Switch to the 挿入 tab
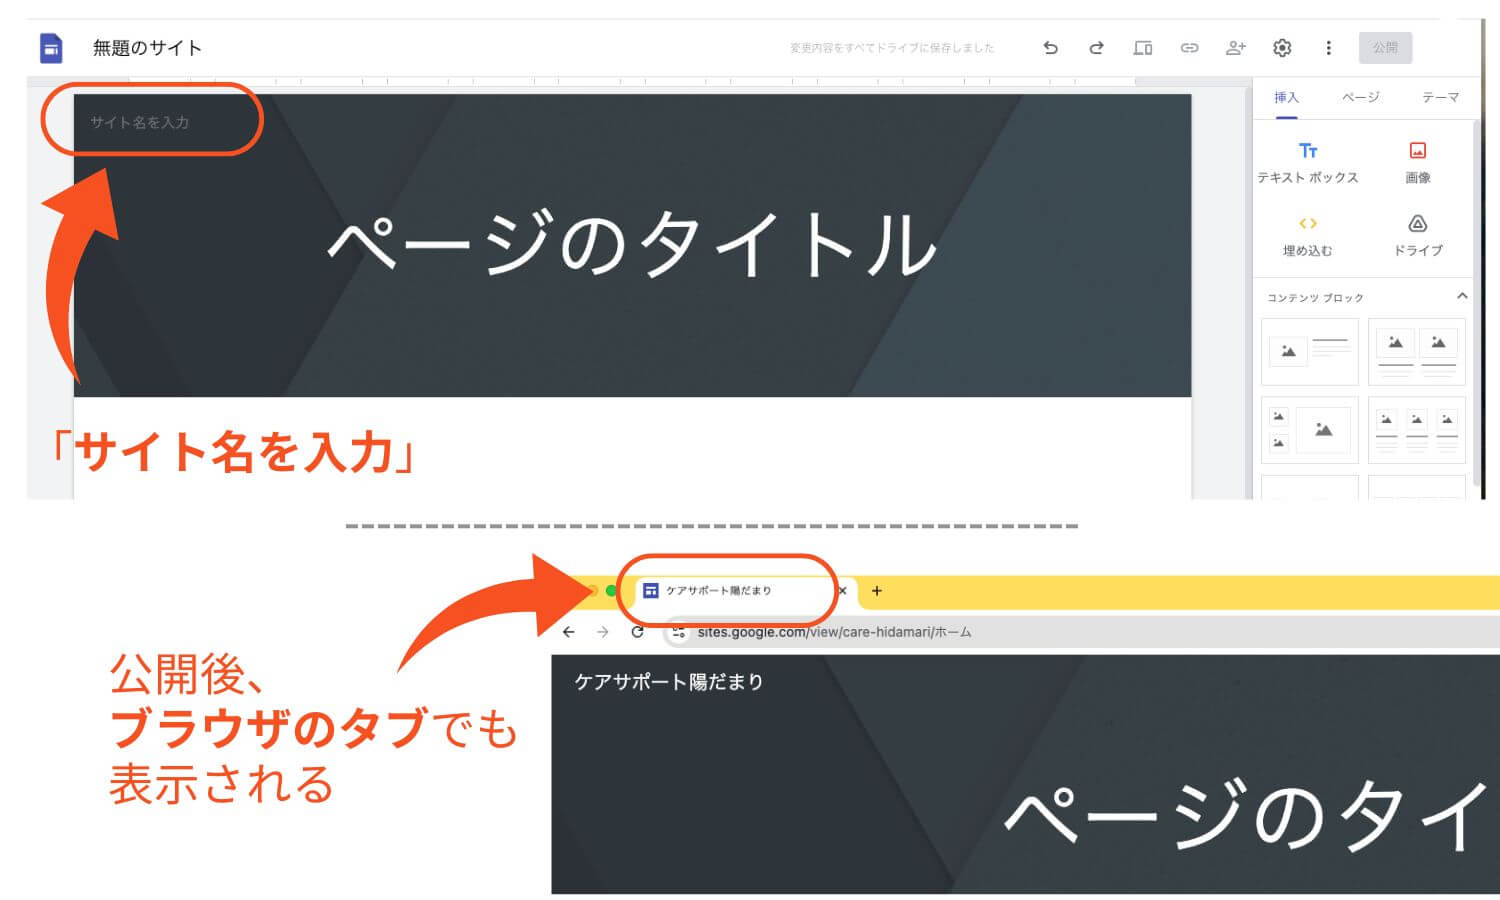The image size is (1500, 900). pyautogui.click(x=1286, y=97)
